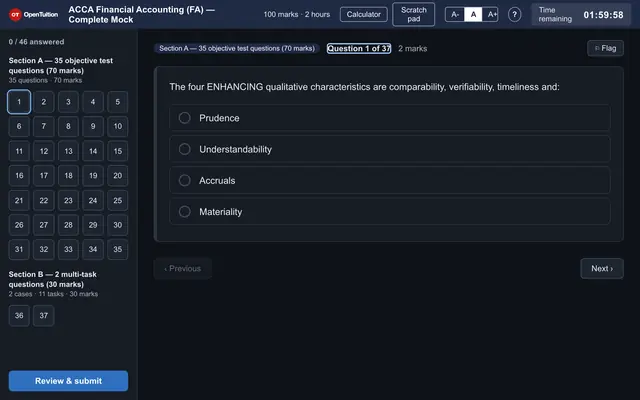640x400 pixels.
Task: Pick the Materiality option
Action: 390,211
